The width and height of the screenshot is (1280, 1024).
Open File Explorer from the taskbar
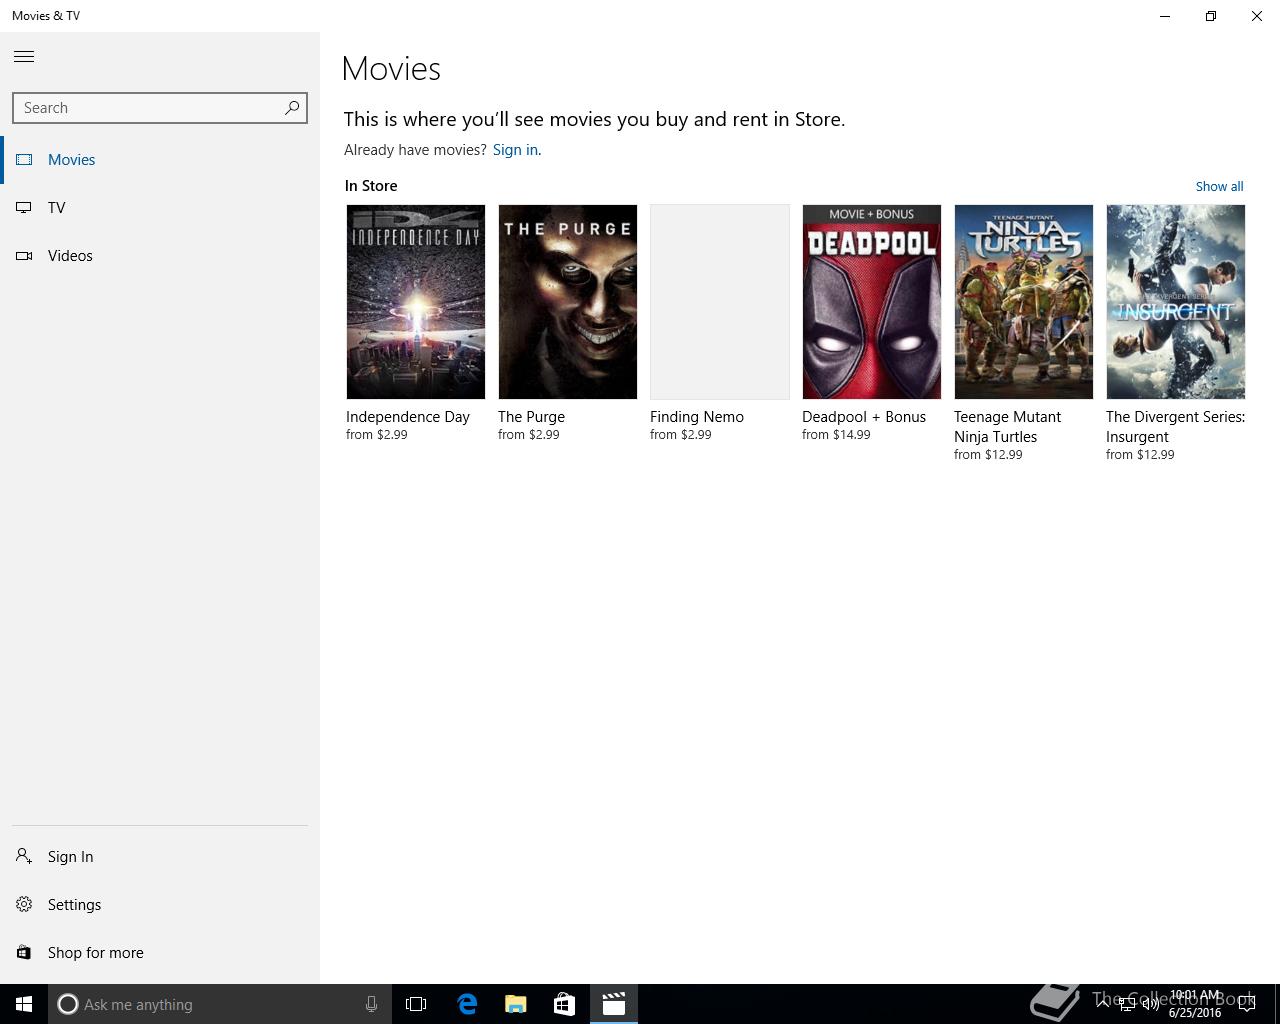point(516,1004)
